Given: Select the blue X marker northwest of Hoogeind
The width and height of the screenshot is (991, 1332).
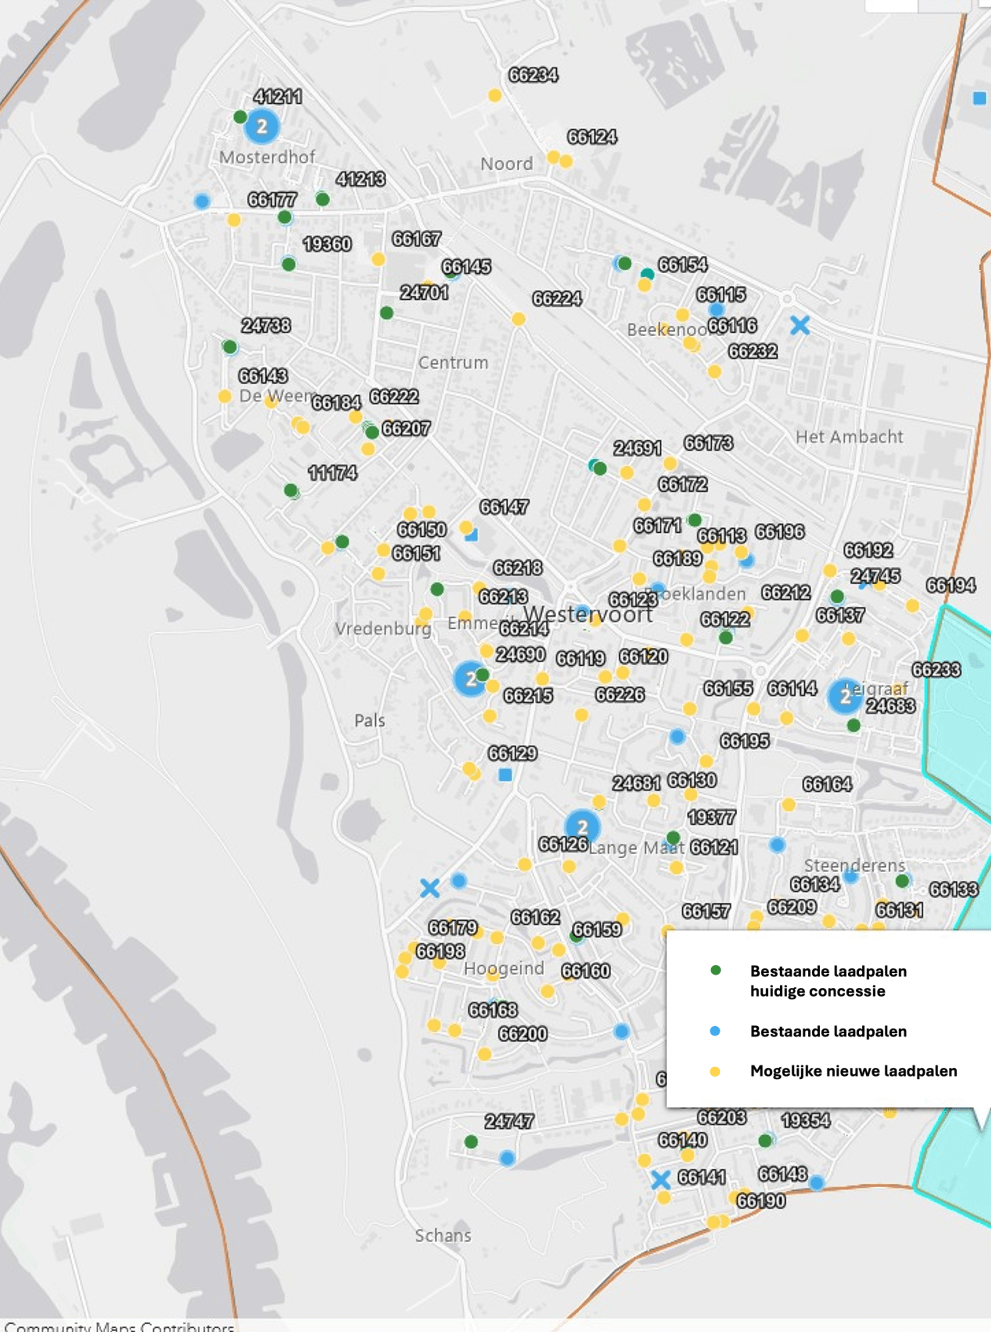Looking at the screenshot, I should click(x=430, y=887).
